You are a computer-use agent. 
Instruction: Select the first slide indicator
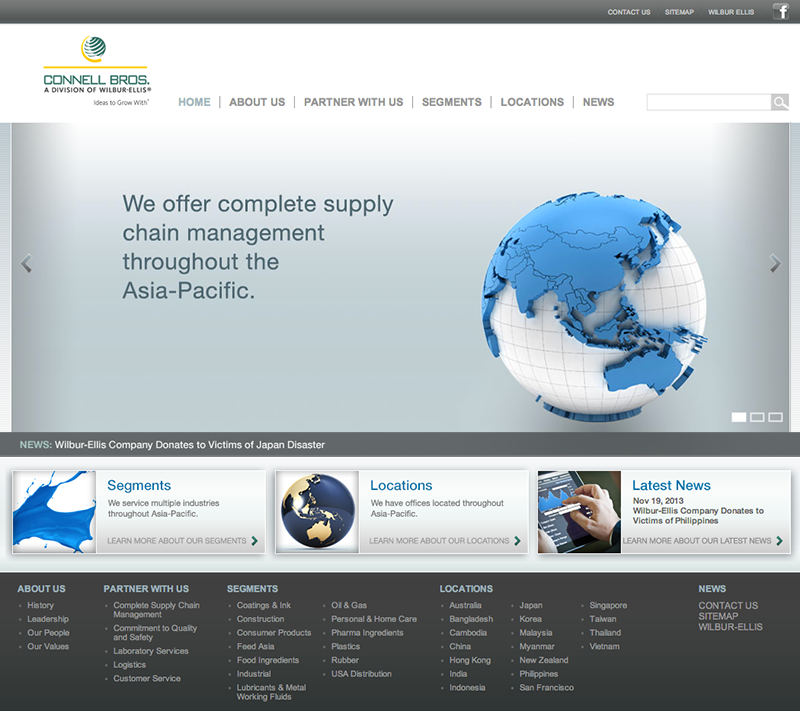(x=739, y=417)
